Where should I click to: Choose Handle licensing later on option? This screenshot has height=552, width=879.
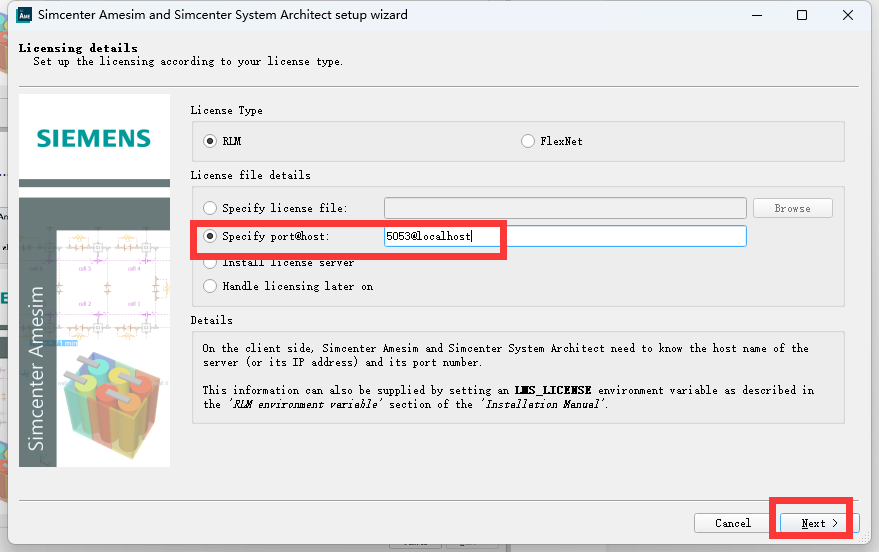[x=210, y=286]
